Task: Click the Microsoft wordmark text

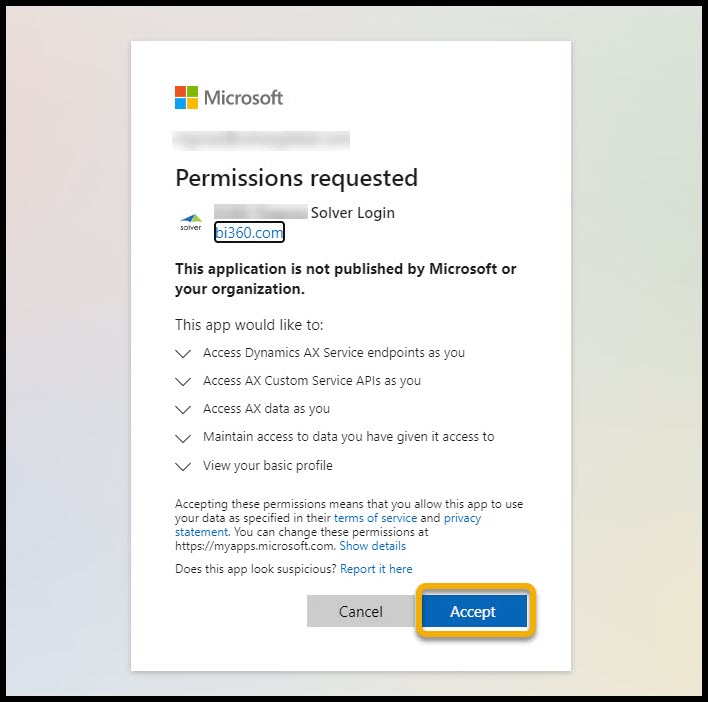Action: click(243, 98)
